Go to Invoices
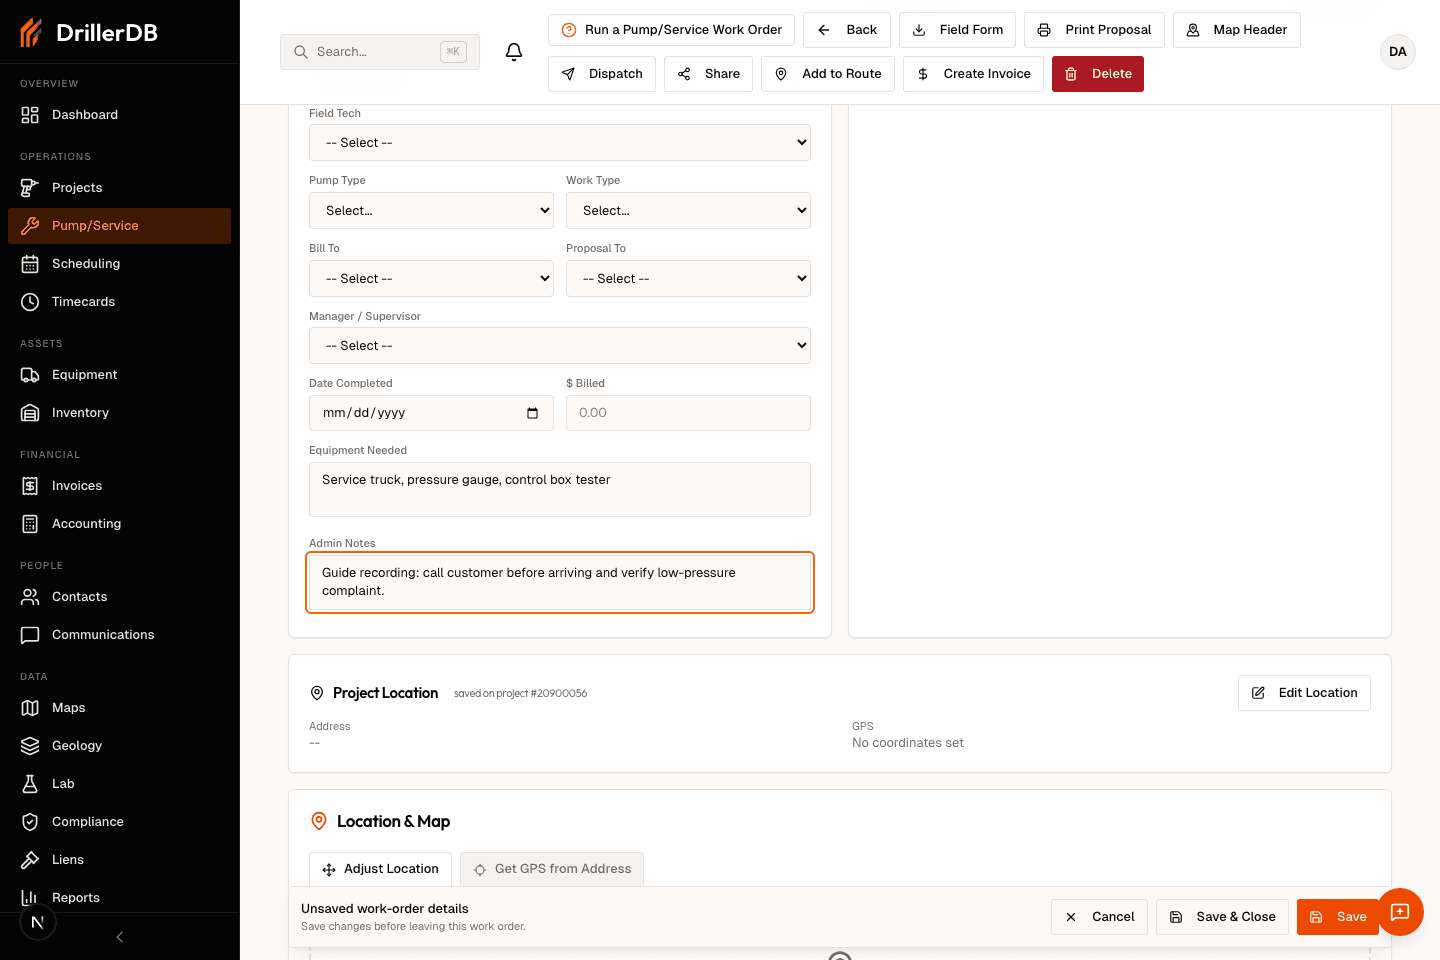 pos(119,486)
